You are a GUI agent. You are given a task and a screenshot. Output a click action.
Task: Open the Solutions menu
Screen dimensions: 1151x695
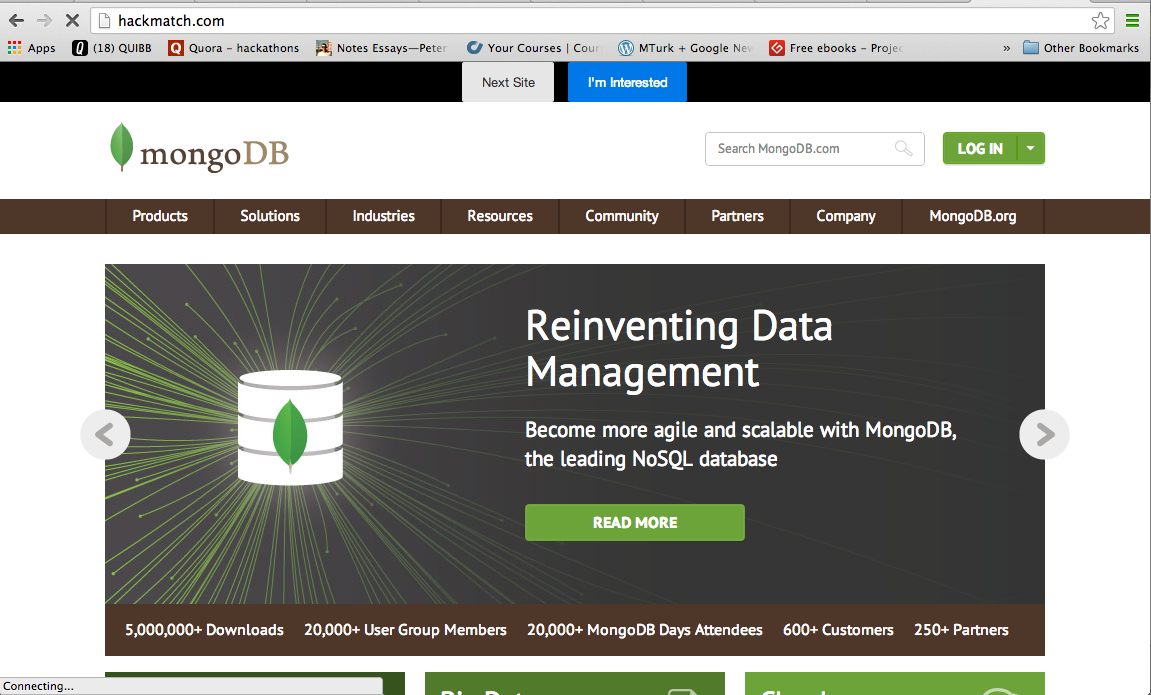coord(270,216)
